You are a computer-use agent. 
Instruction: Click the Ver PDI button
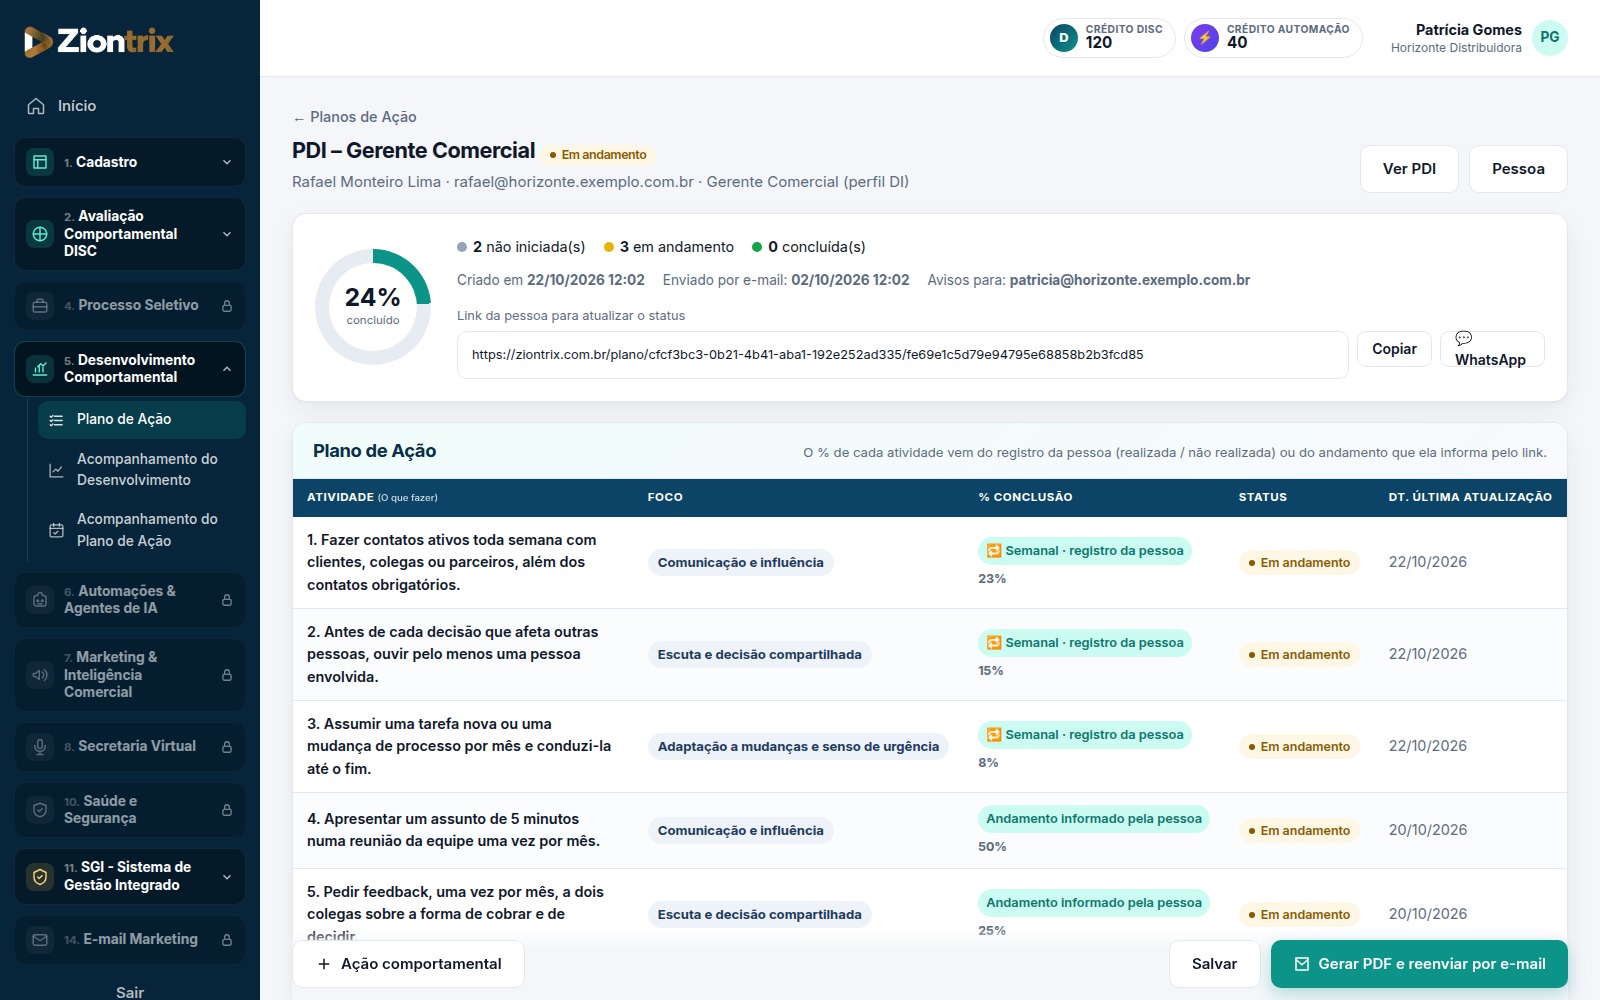tap(1409, 169)
